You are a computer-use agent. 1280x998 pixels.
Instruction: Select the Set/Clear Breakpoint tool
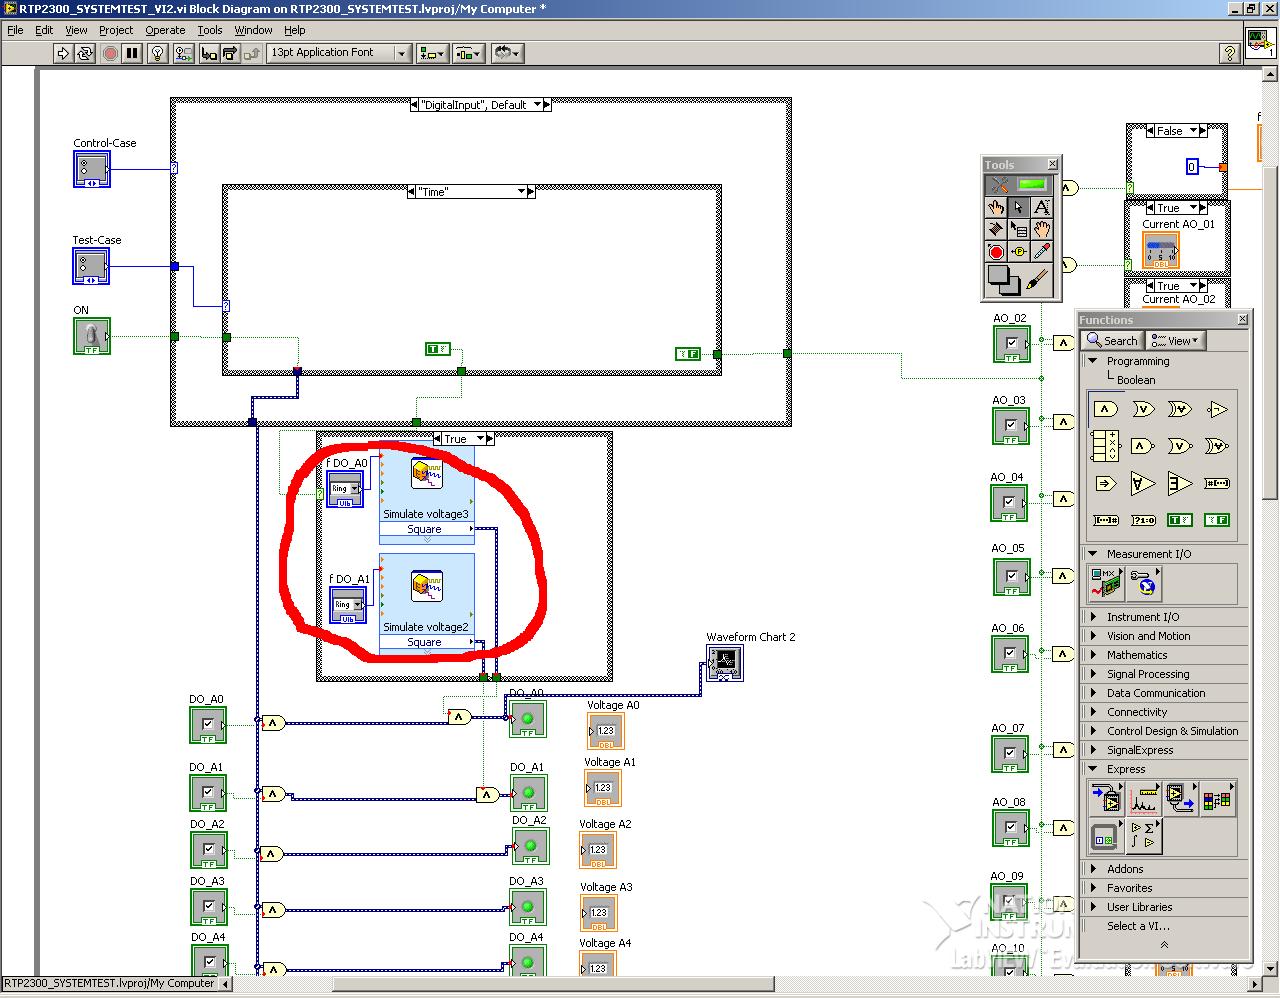coord(996,252)
